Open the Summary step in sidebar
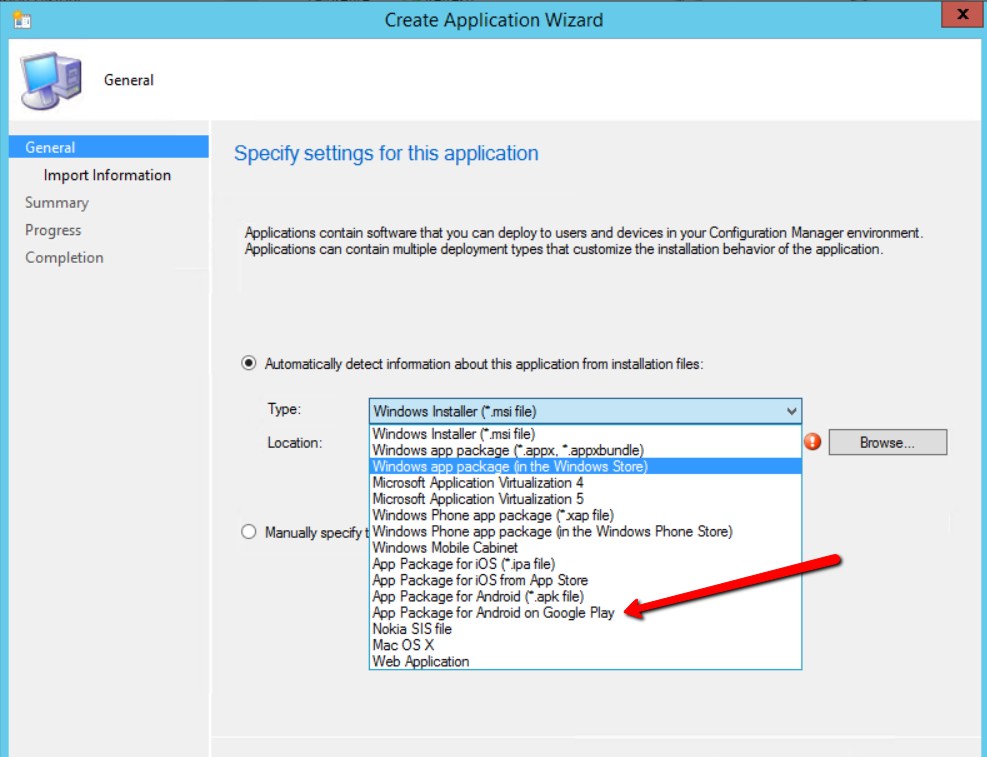 point(57,202)
